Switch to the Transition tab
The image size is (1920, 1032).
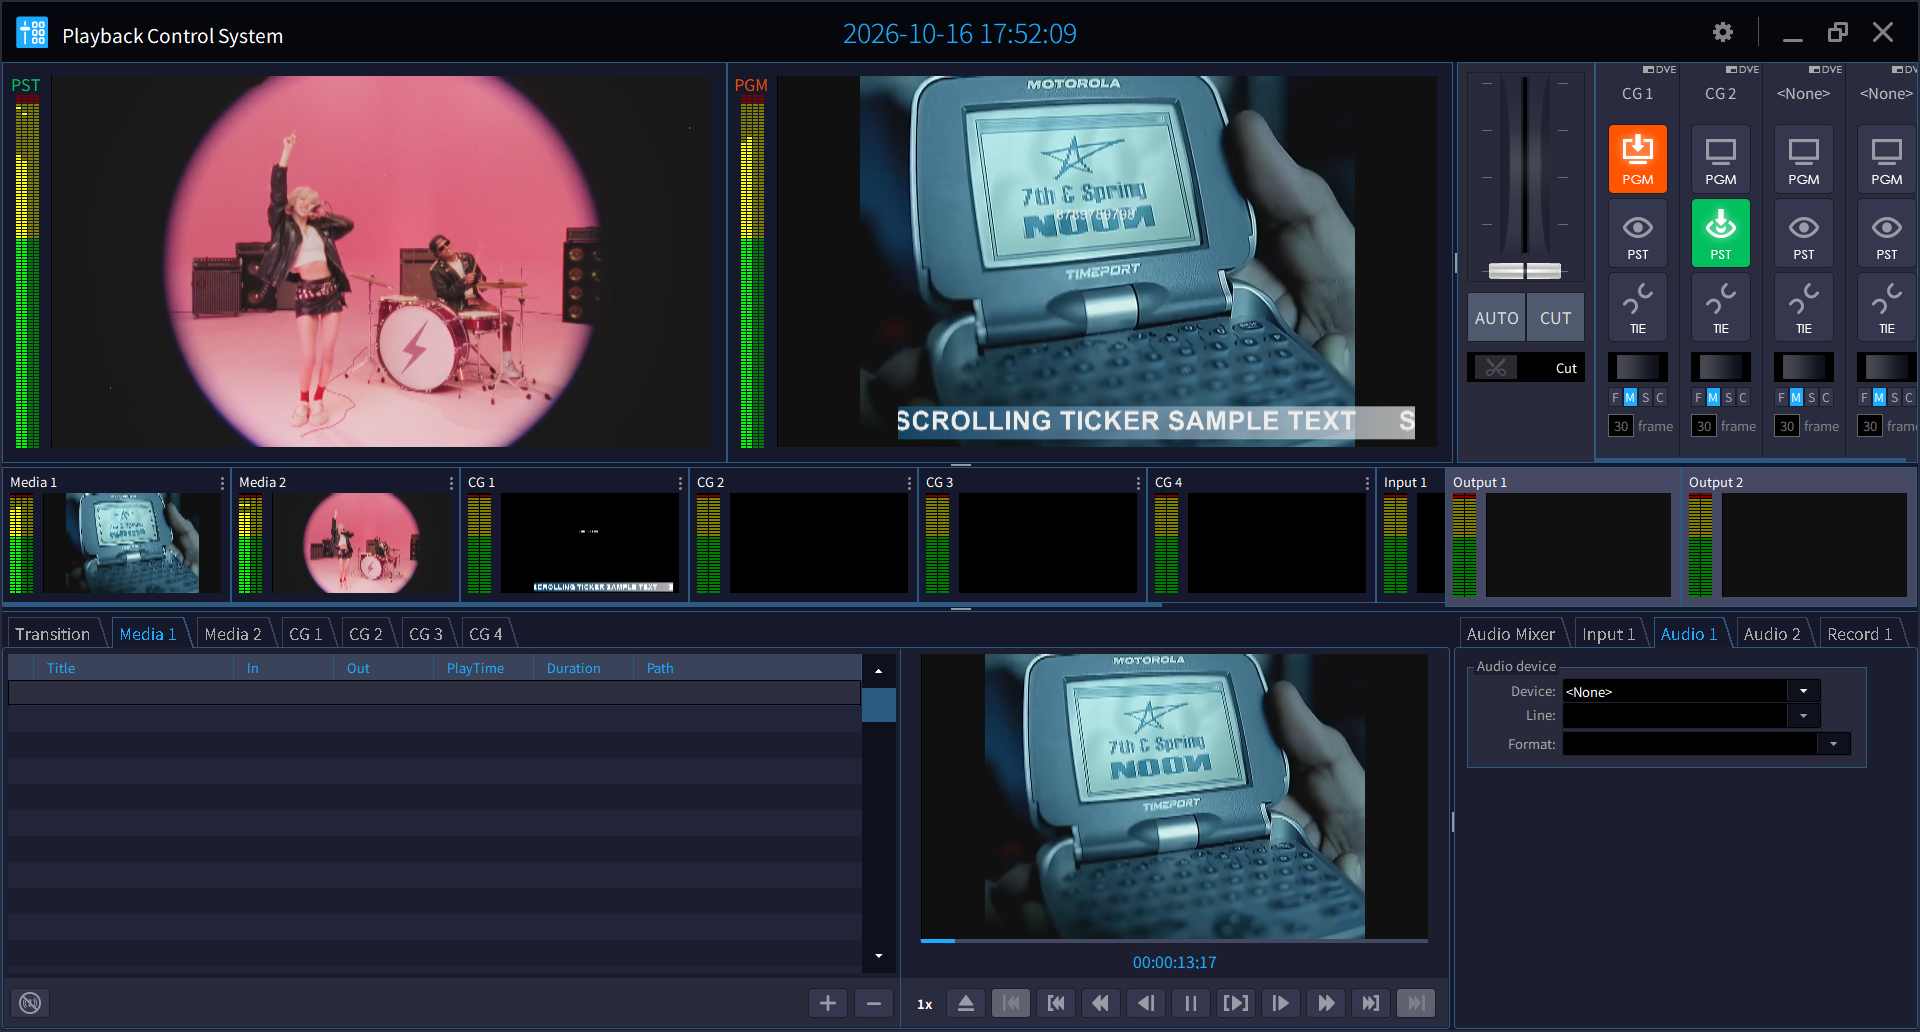click(x=52, y=634)
